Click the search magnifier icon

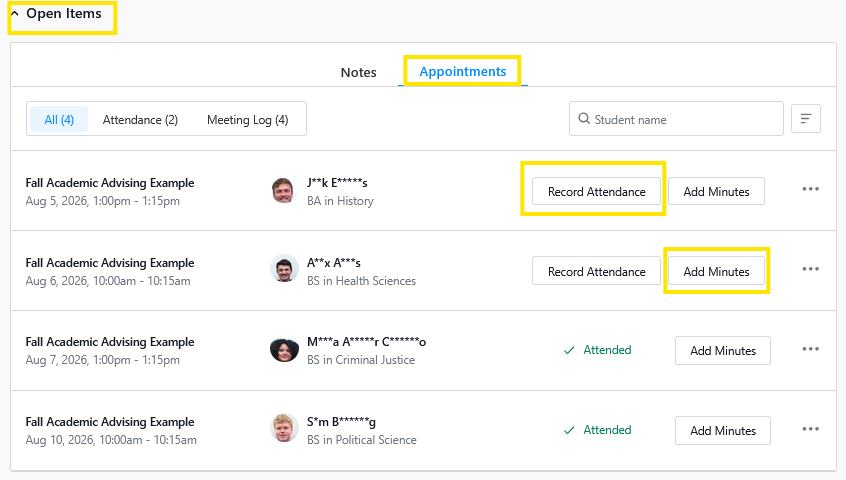(584, 118)
